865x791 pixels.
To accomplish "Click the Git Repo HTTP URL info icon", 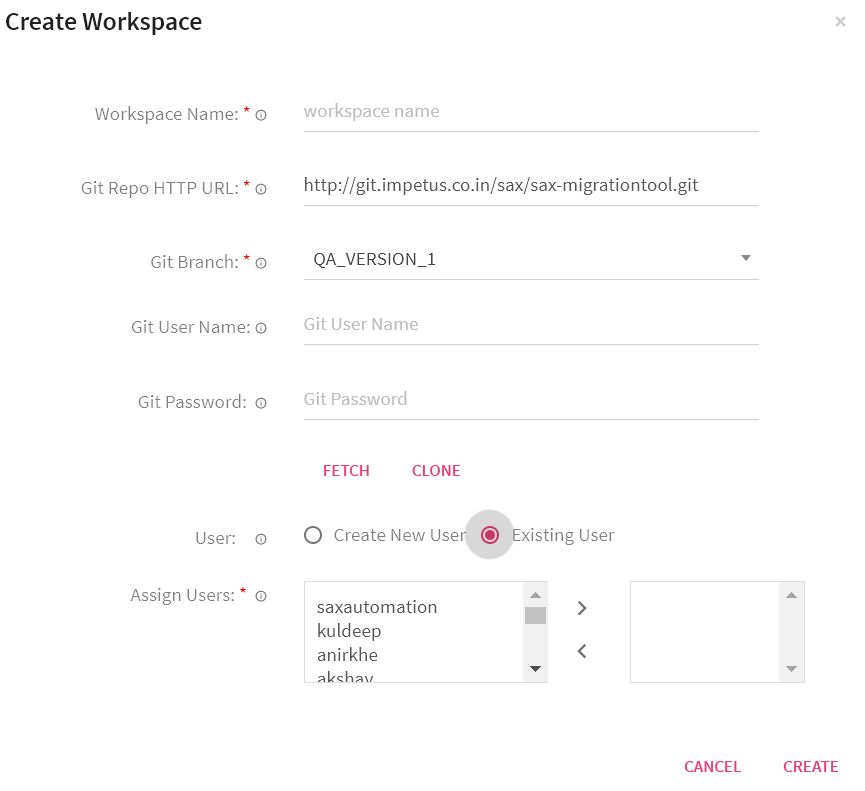I will point(260,189).
